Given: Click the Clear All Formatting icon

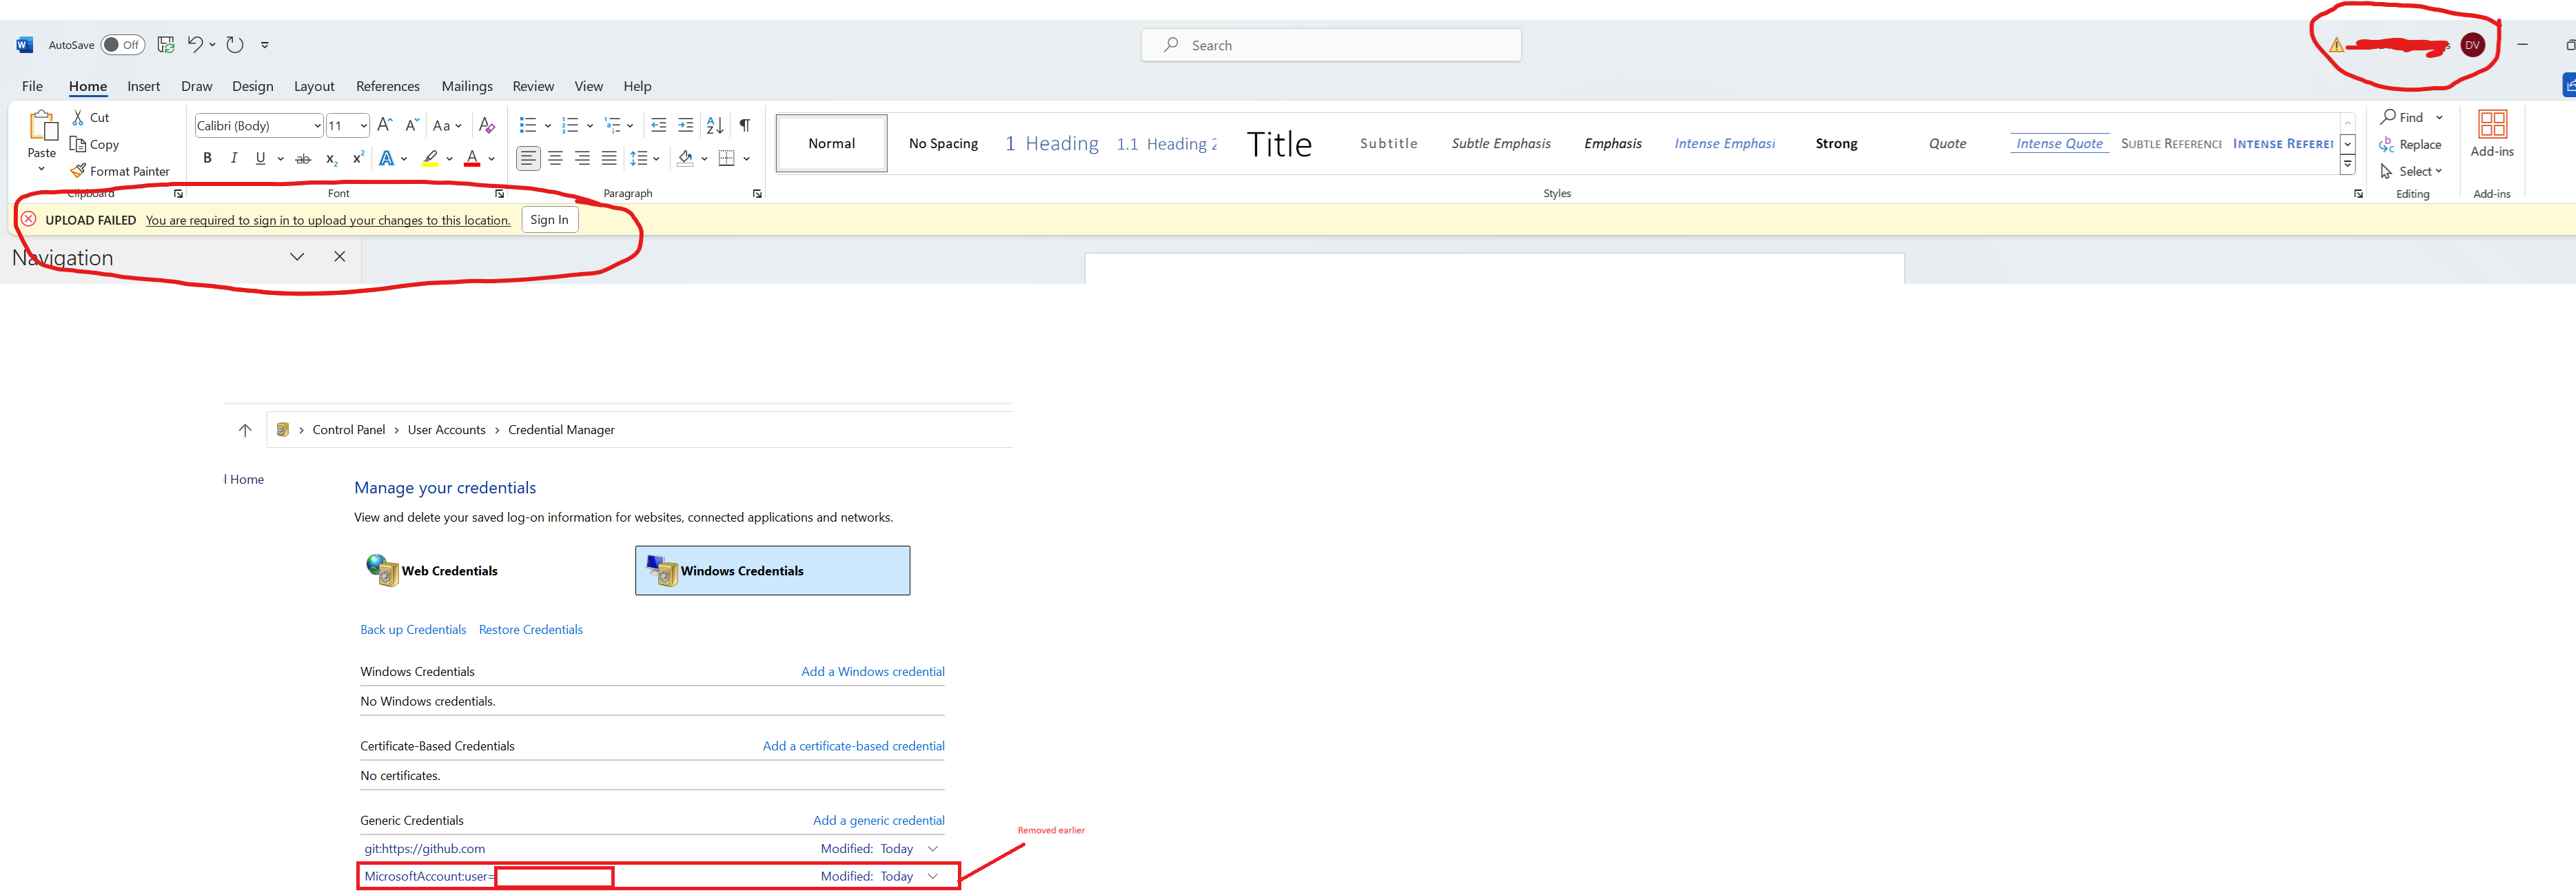Looking at the screenshot, I should (x=487, y=125).
